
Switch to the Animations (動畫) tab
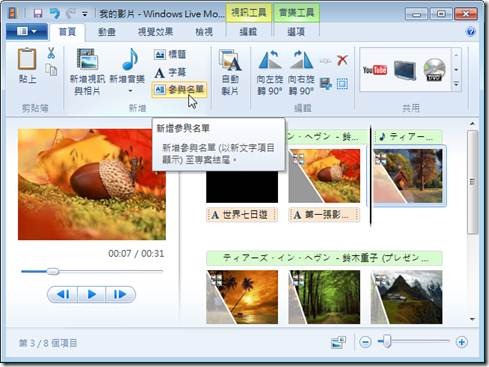click(107, 32)
